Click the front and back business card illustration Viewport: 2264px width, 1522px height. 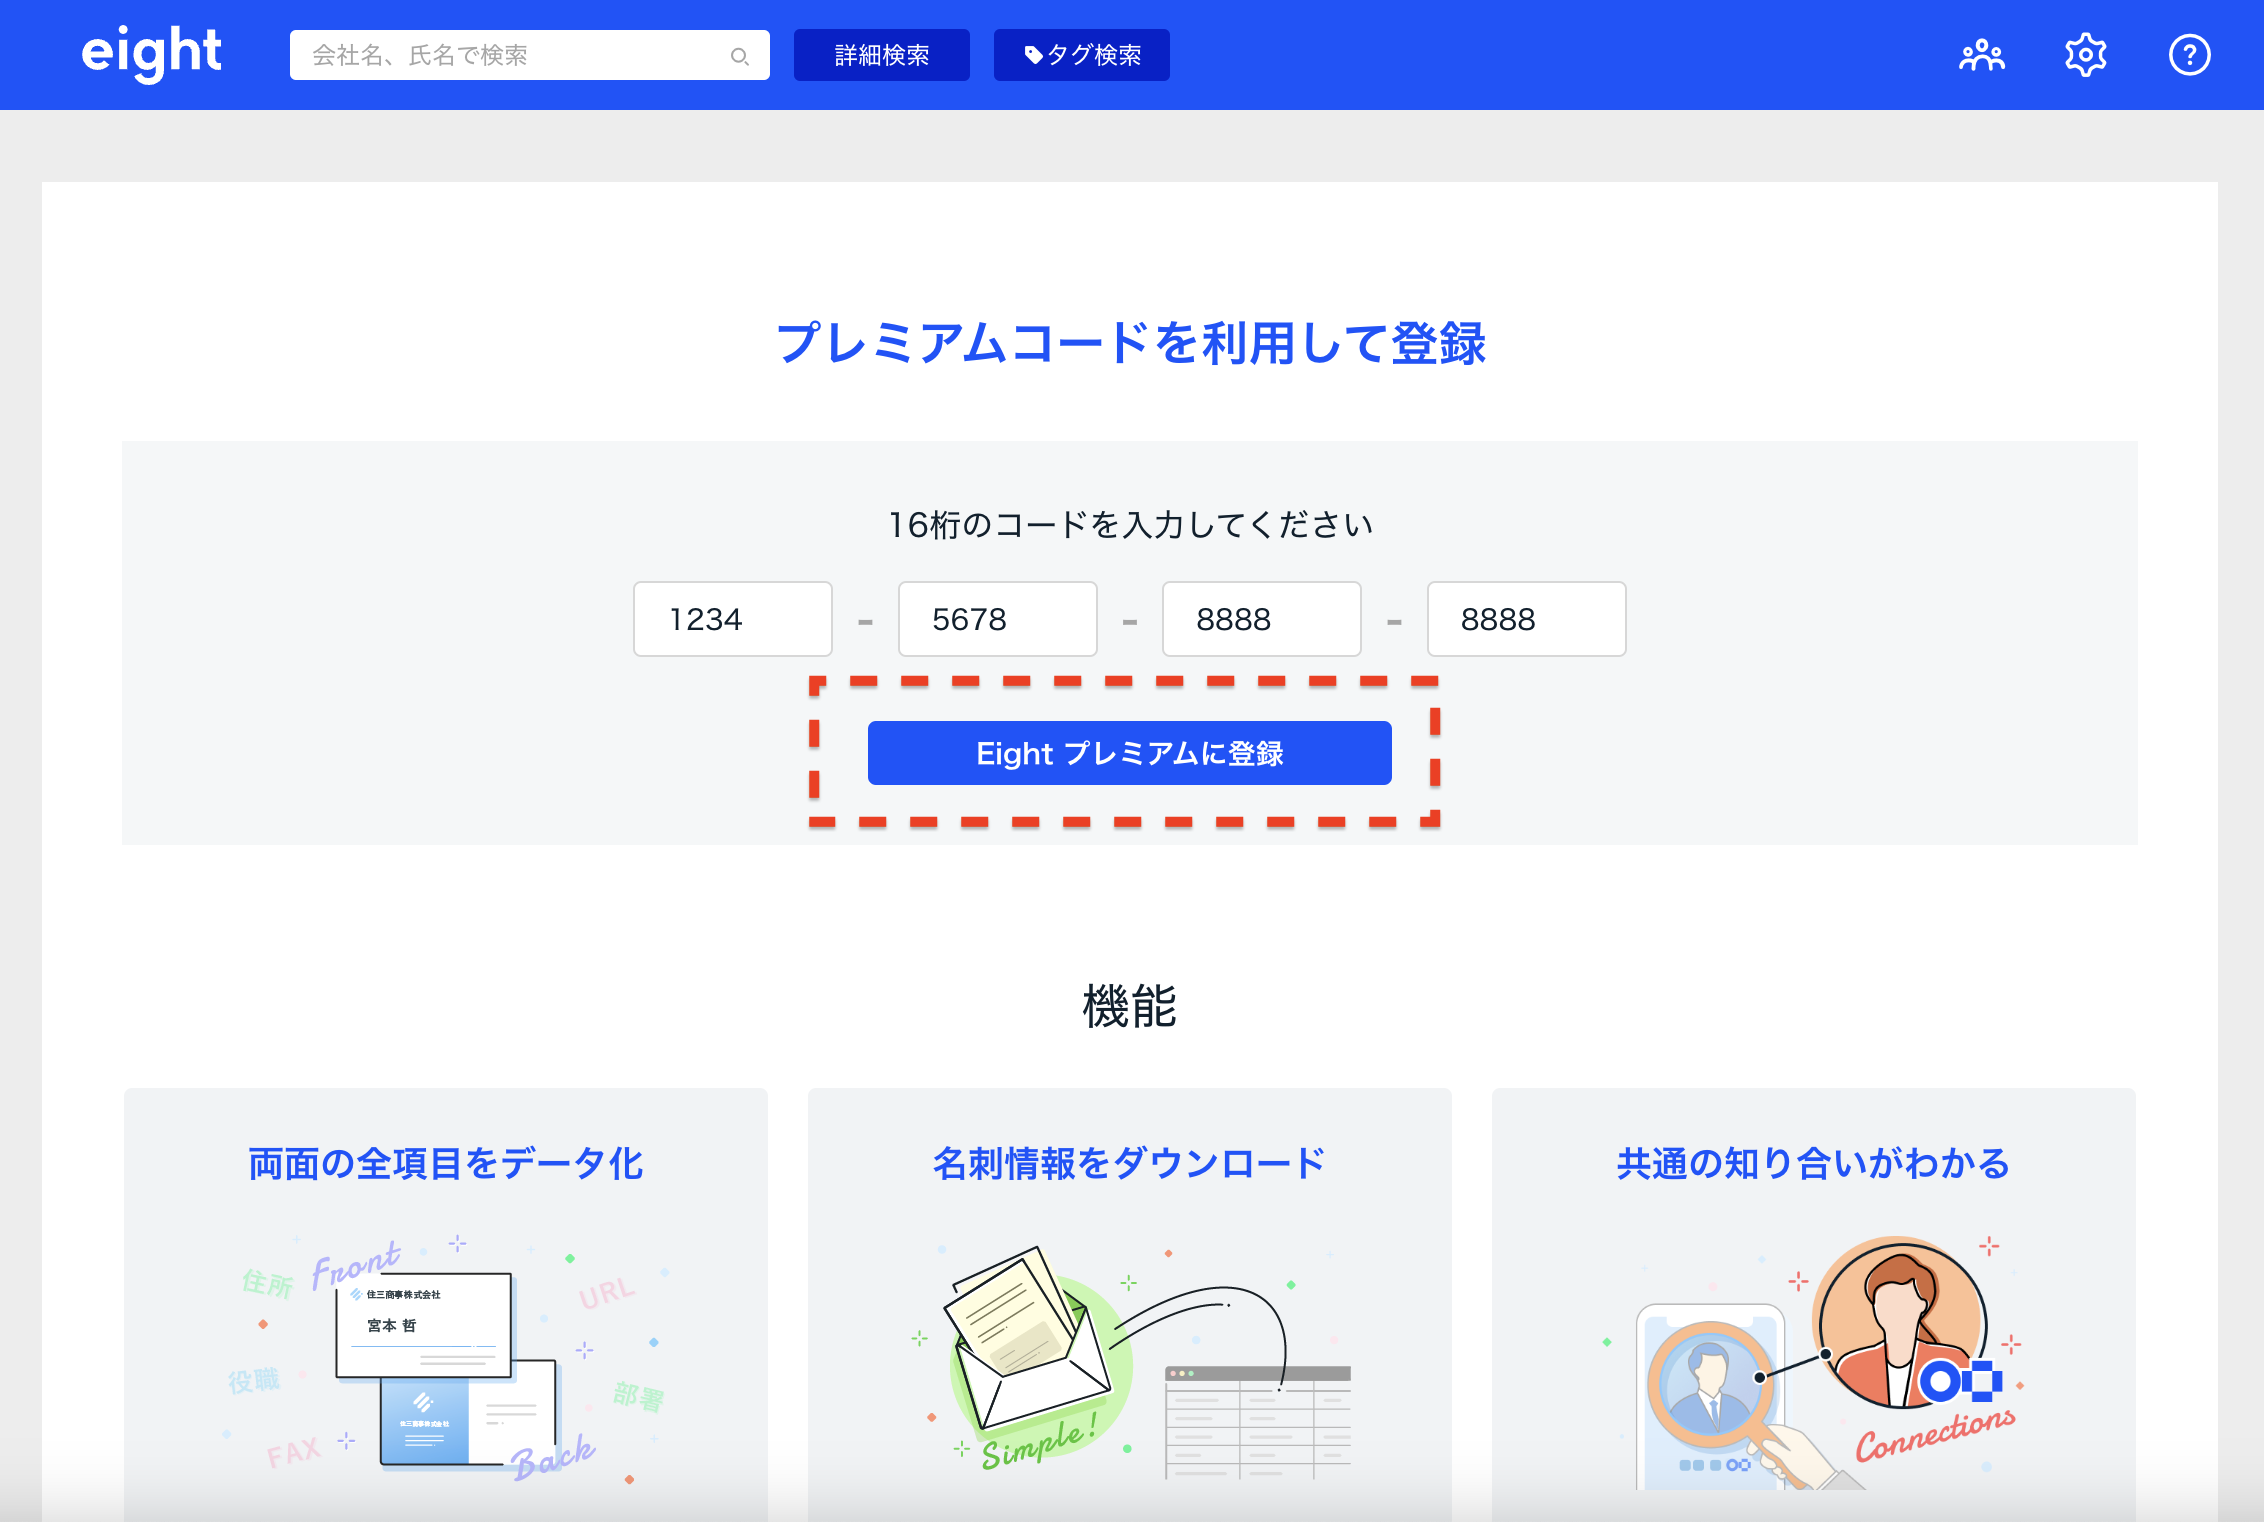446,1360
